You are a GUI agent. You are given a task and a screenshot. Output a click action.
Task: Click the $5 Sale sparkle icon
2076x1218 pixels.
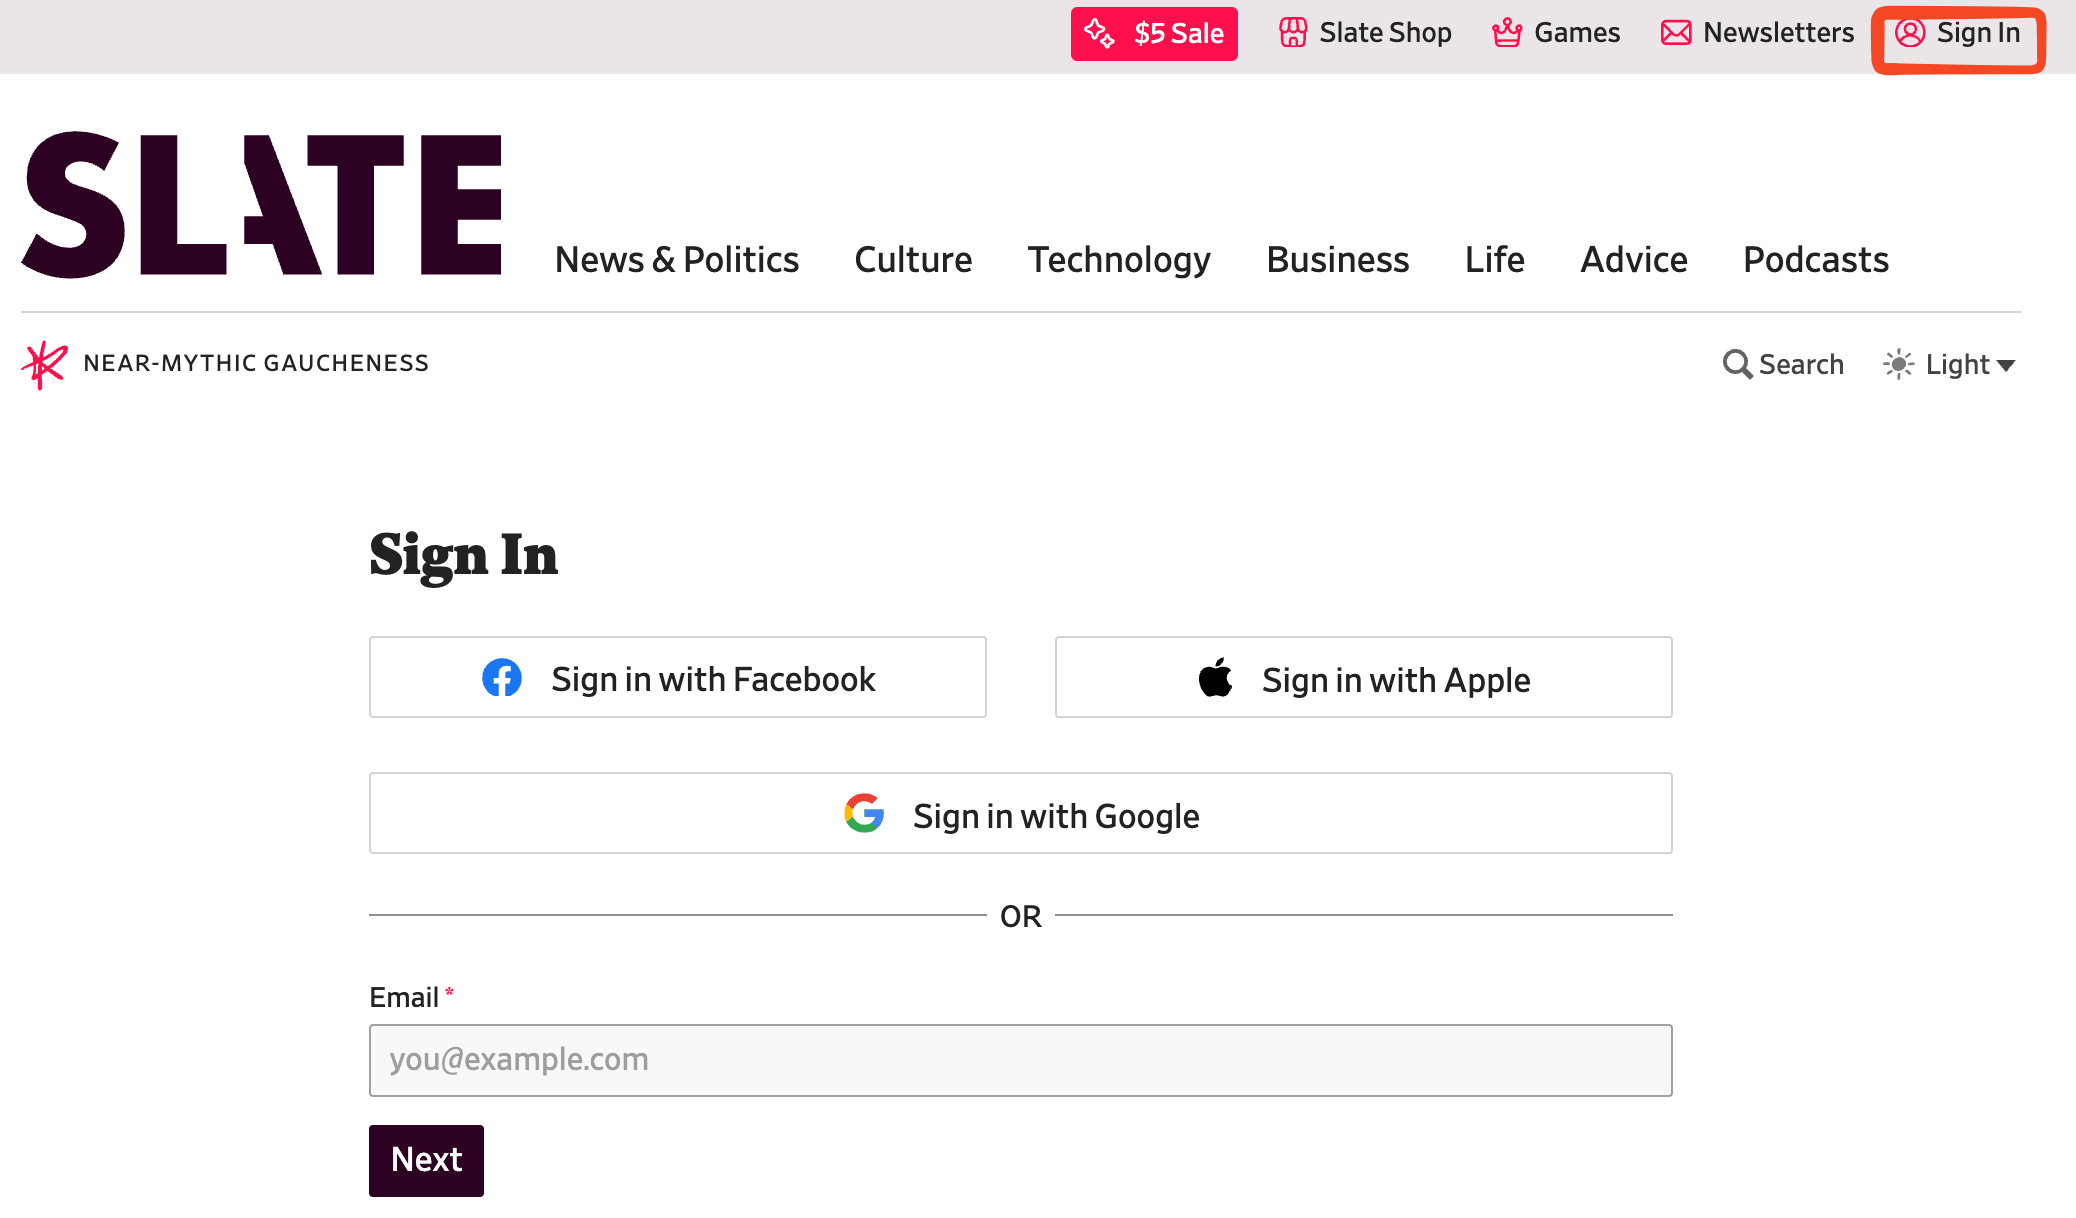[1099, 33]
